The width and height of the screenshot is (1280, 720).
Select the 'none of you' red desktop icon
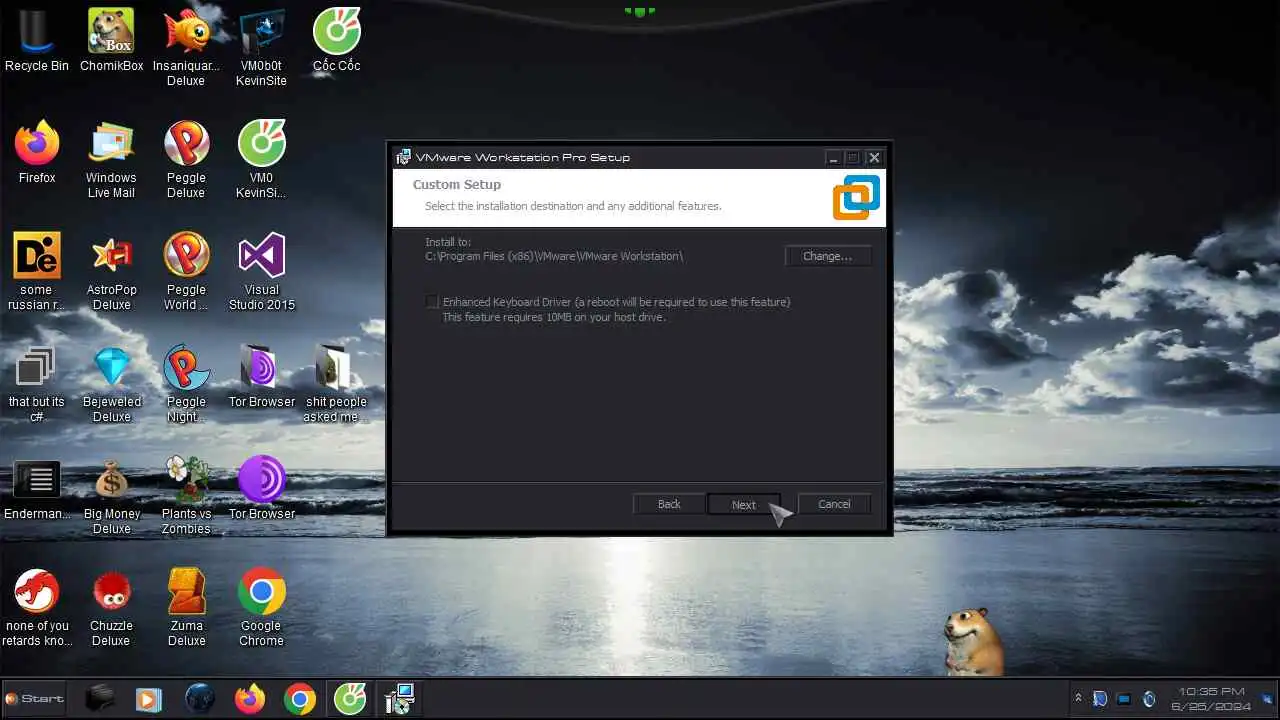pyautogui.click(x=37, y=608)
